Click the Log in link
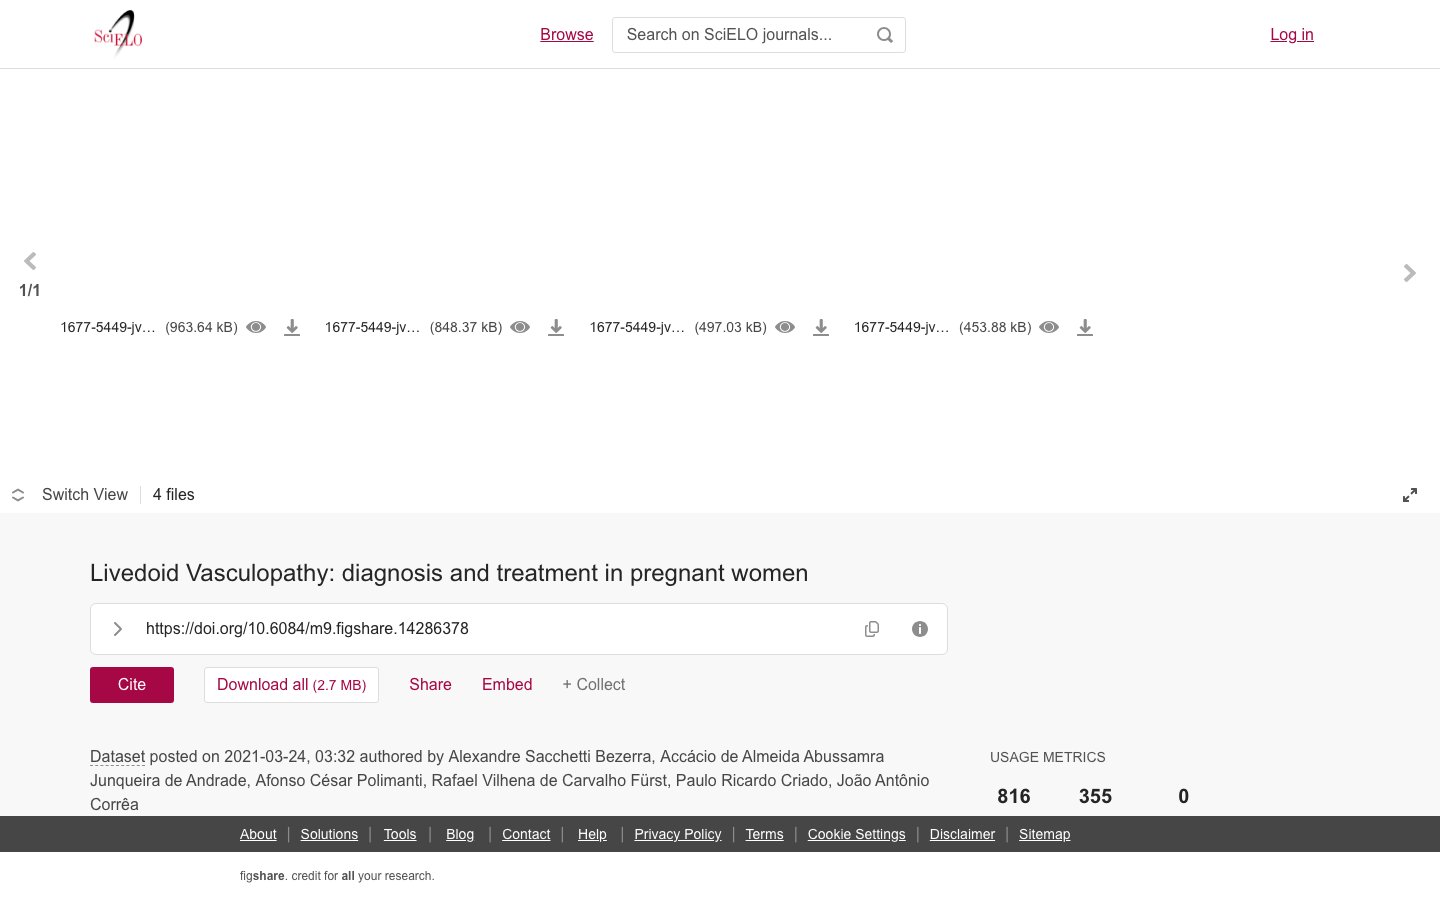This screenshot has height=900, width=1440. click(1292, 34)
